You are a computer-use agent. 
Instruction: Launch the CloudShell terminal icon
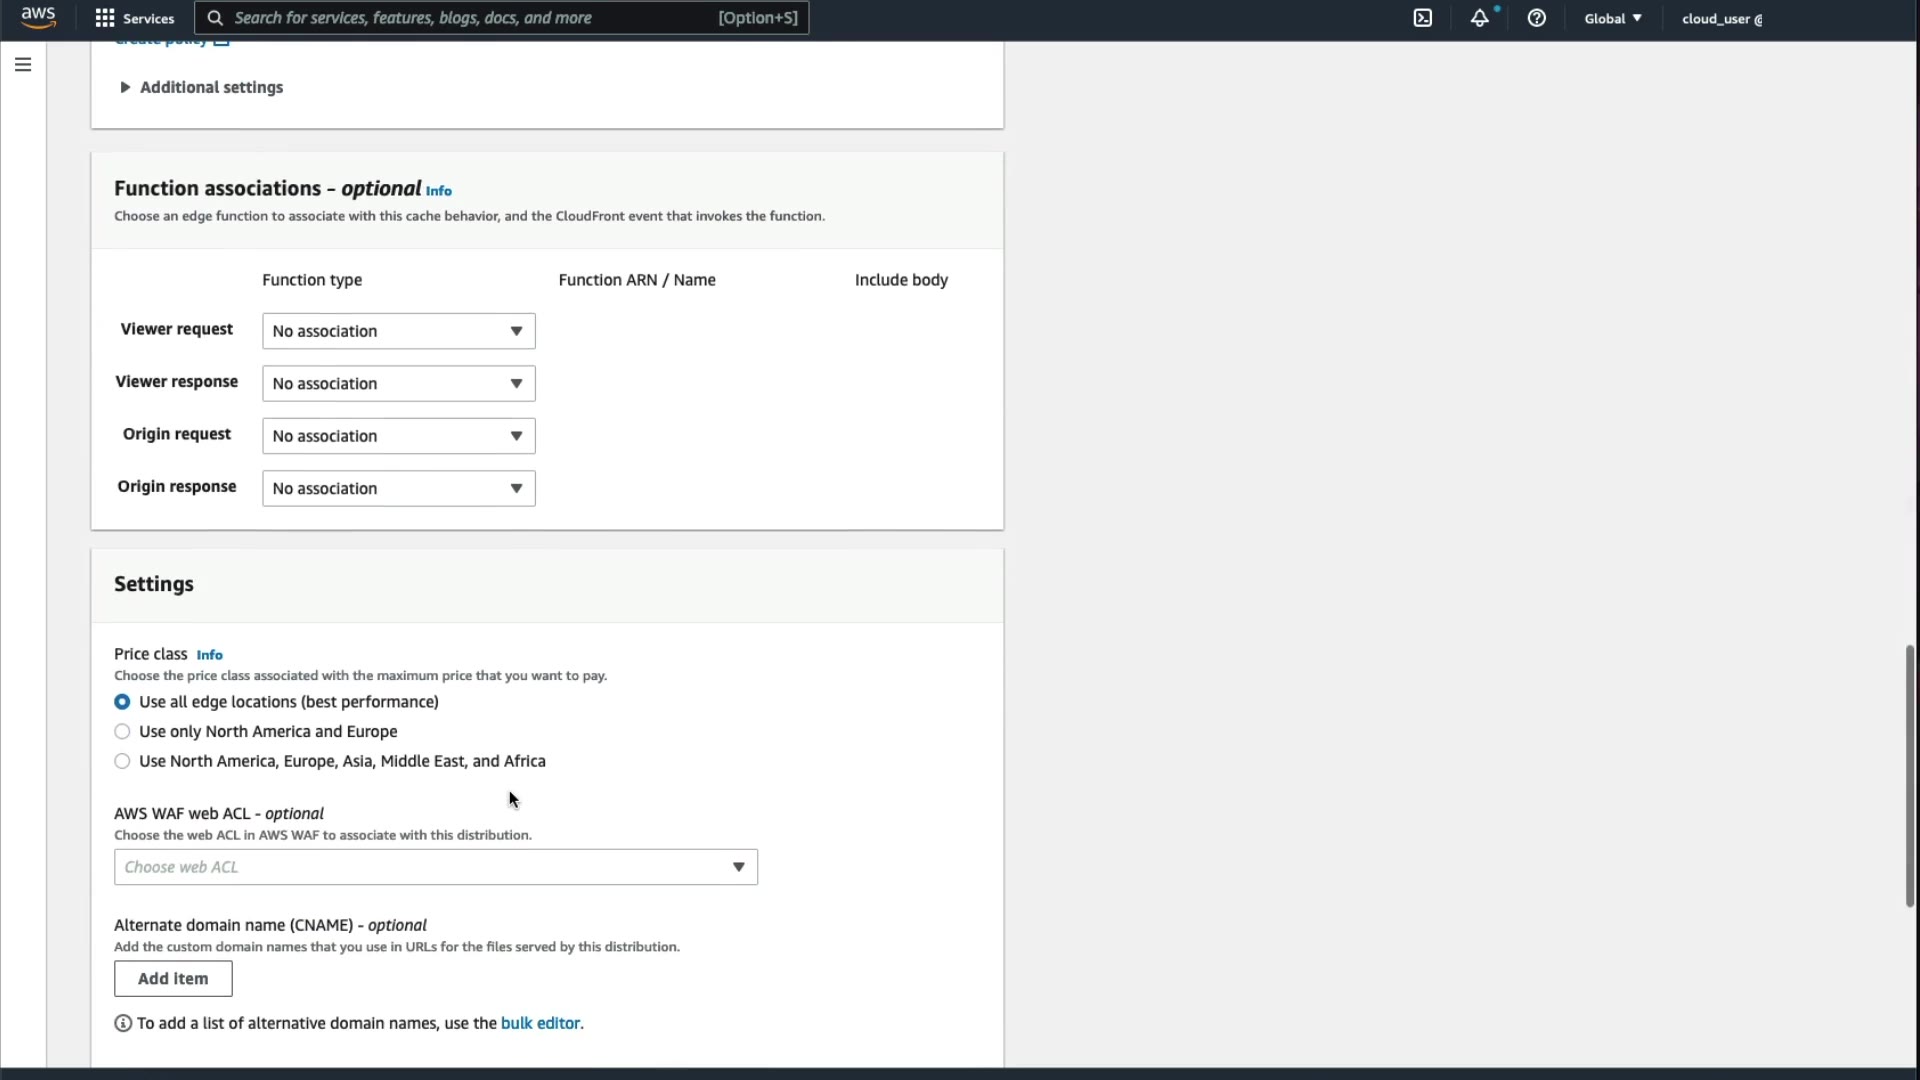point(1422,18)
